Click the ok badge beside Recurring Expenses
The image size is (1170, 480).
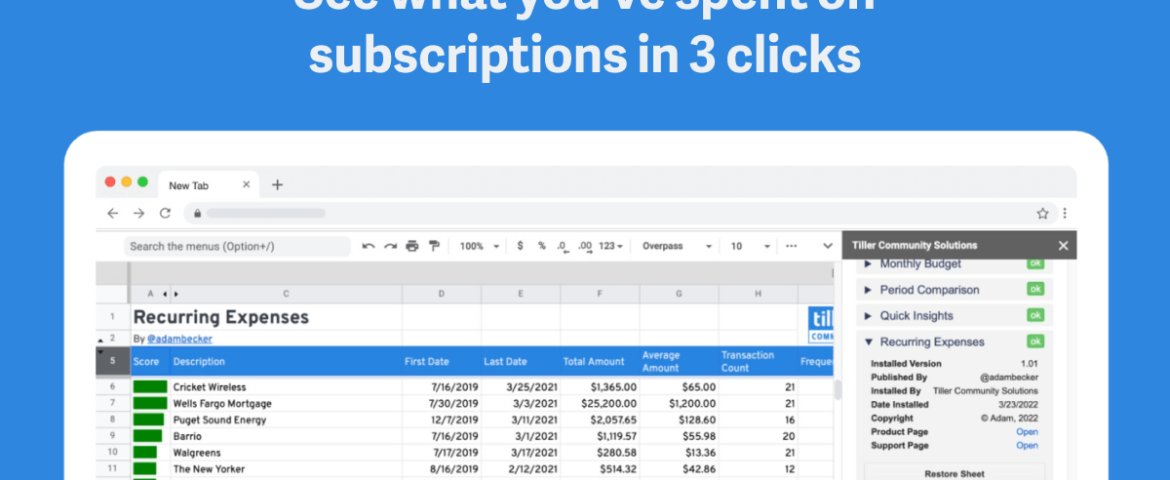point(1035,341)
